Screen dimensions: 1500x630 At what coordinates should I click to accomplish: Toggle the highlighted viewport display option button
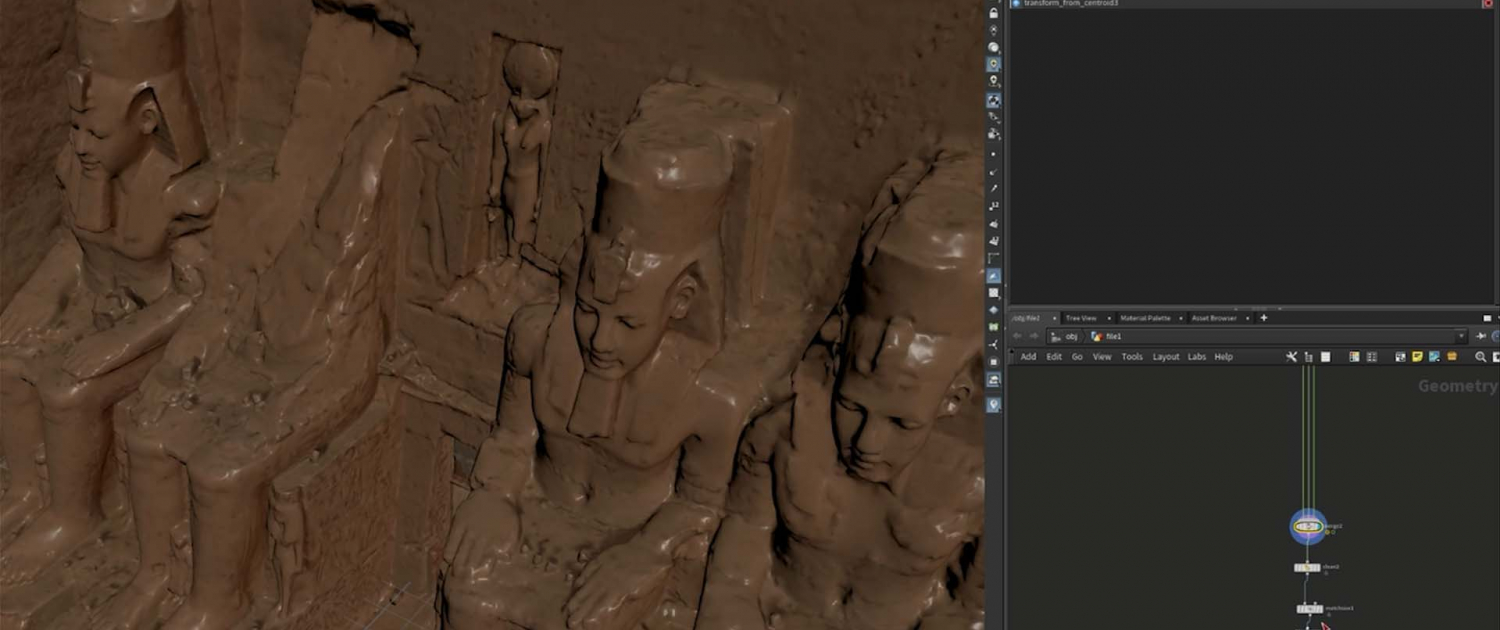click(993, 276)
